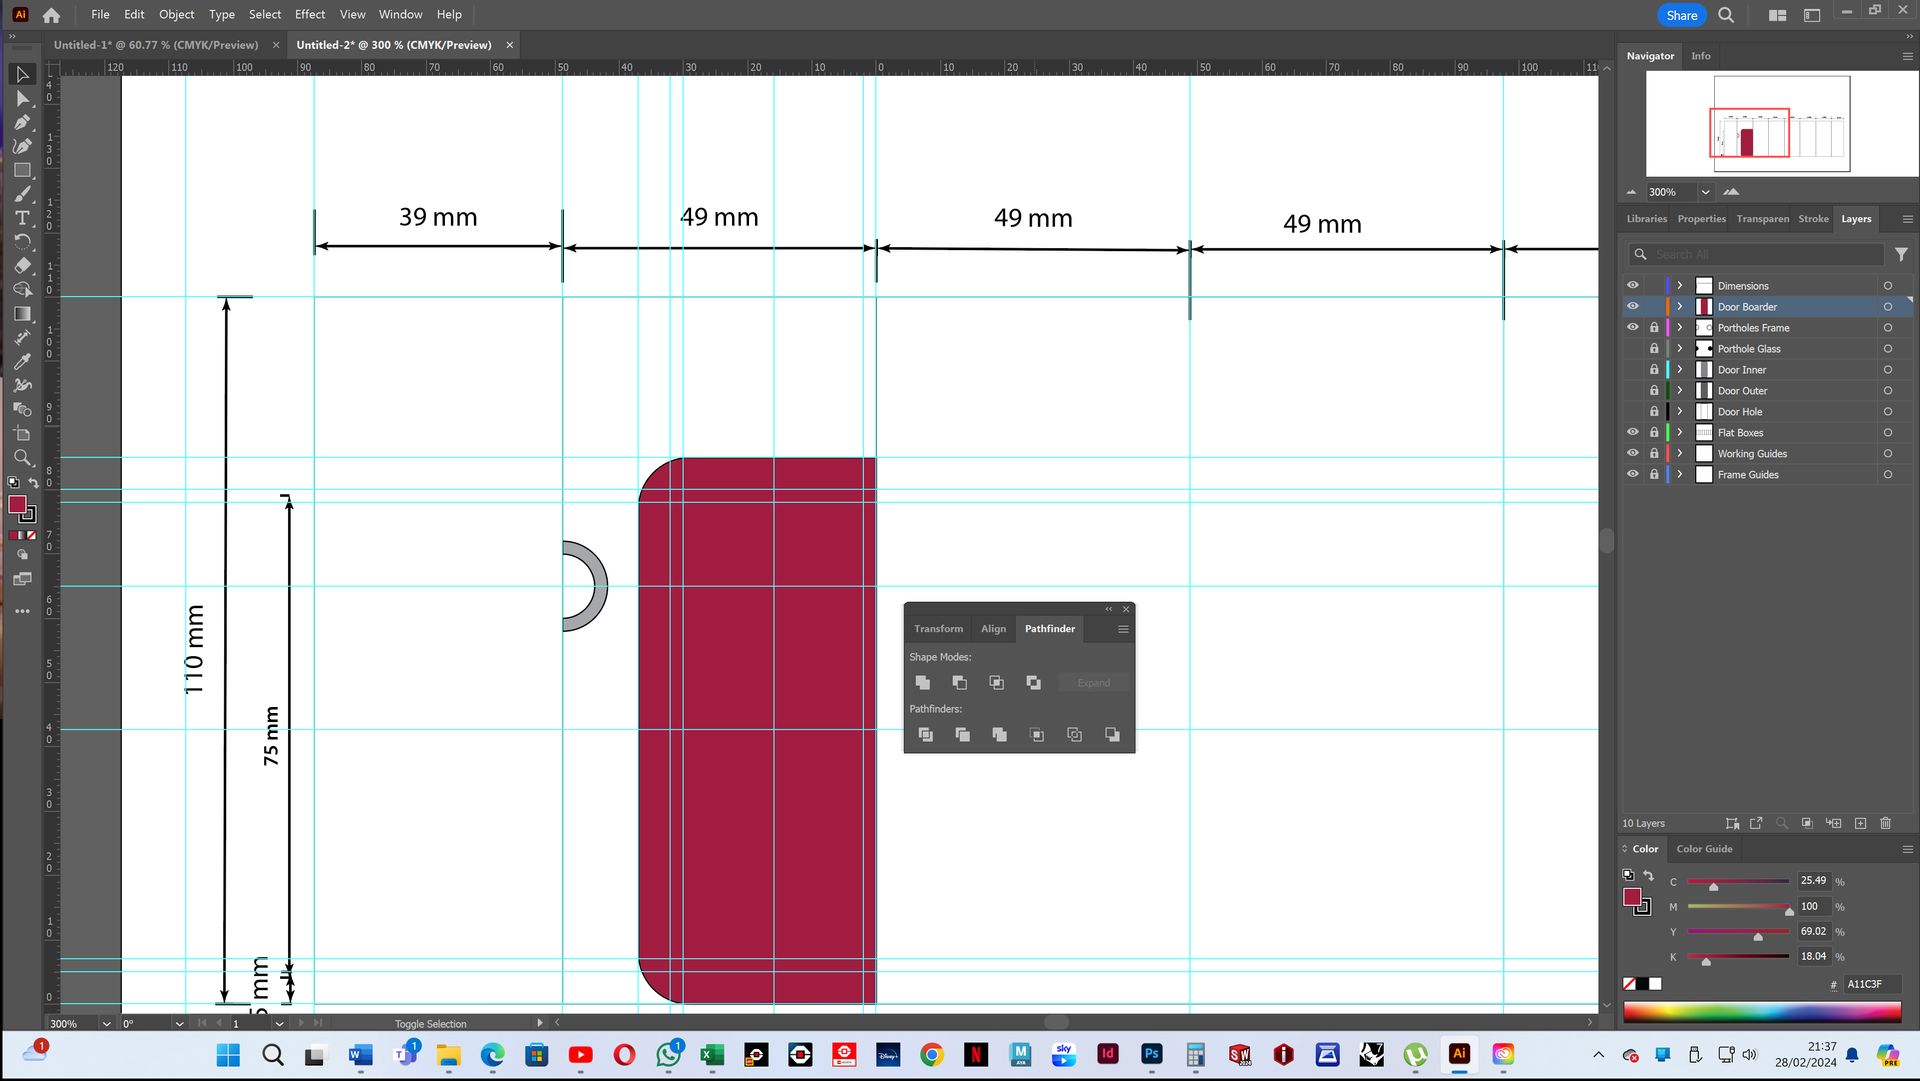Image resolution: width=1920 pixels, height=1081 pixels.
Task: Open the Navigator zoom level dropdown
Action: coord(1705,192)
